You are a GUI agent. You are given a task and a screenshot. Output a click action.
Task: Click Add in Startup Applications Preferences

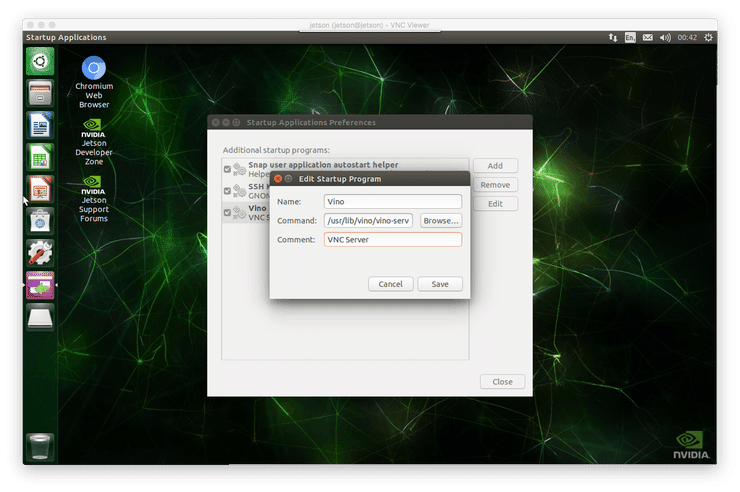click(x=495, y=166)
